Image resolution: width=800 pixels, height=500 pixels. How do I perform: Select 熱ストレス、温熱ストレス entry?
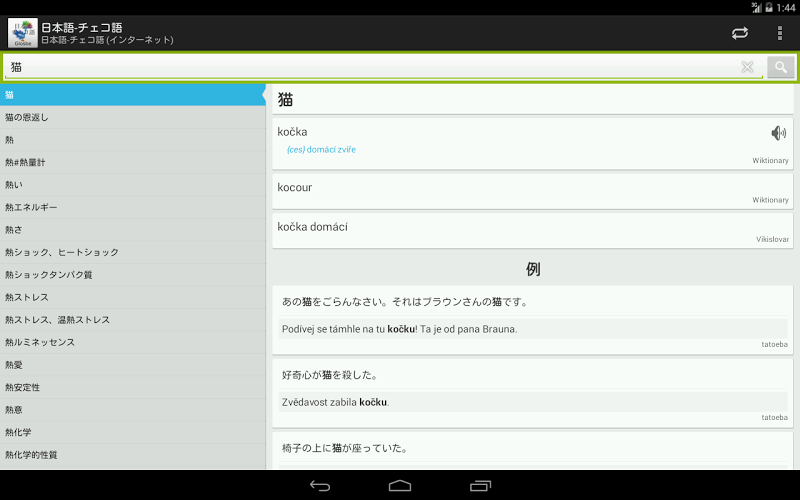point(133,319)
